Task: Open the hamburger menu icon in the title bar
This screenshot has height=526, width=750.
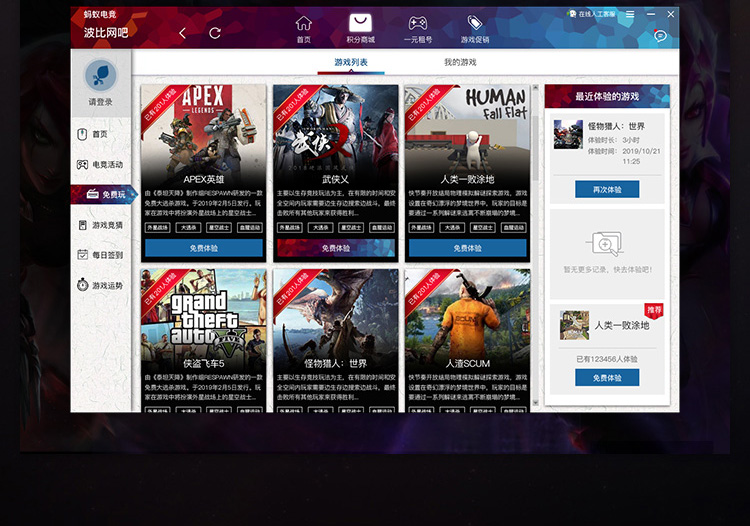Action: 630,14
